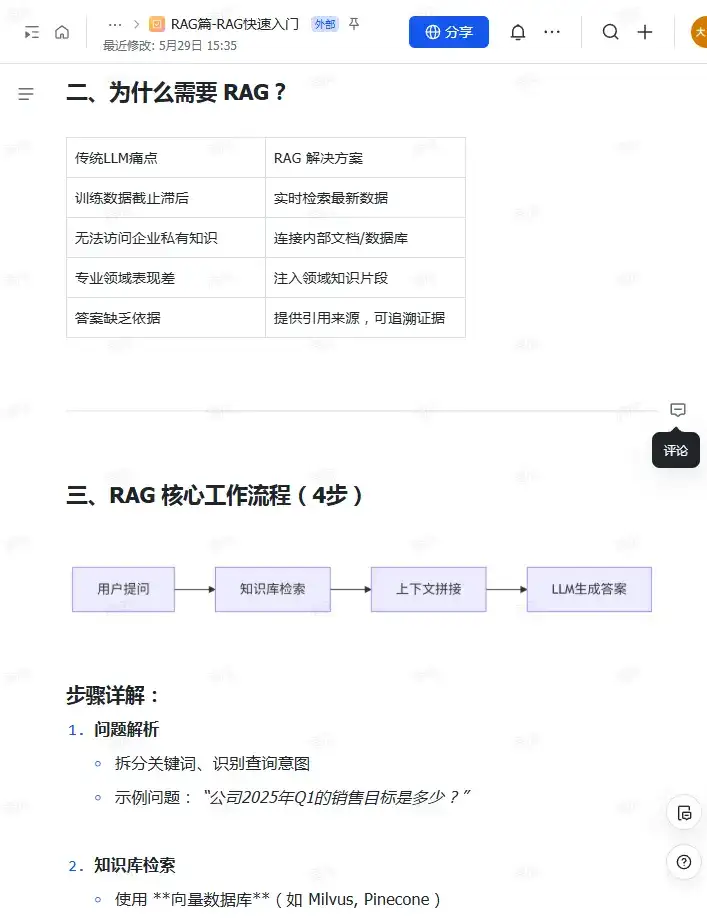
Task: Select table cell 训练数据截止滞后
Action: pyautogui.click(x=166, y=198)
